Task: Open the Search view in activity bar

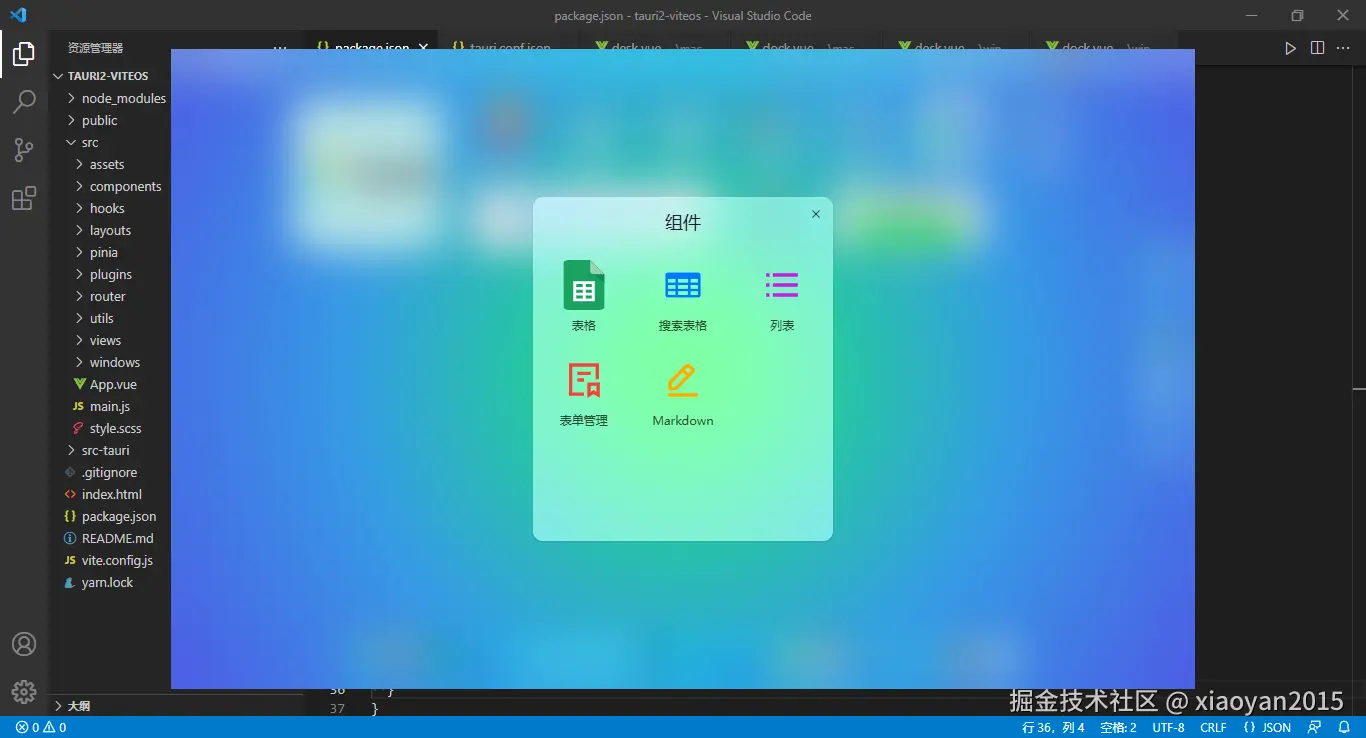Action: pos(24,101)
